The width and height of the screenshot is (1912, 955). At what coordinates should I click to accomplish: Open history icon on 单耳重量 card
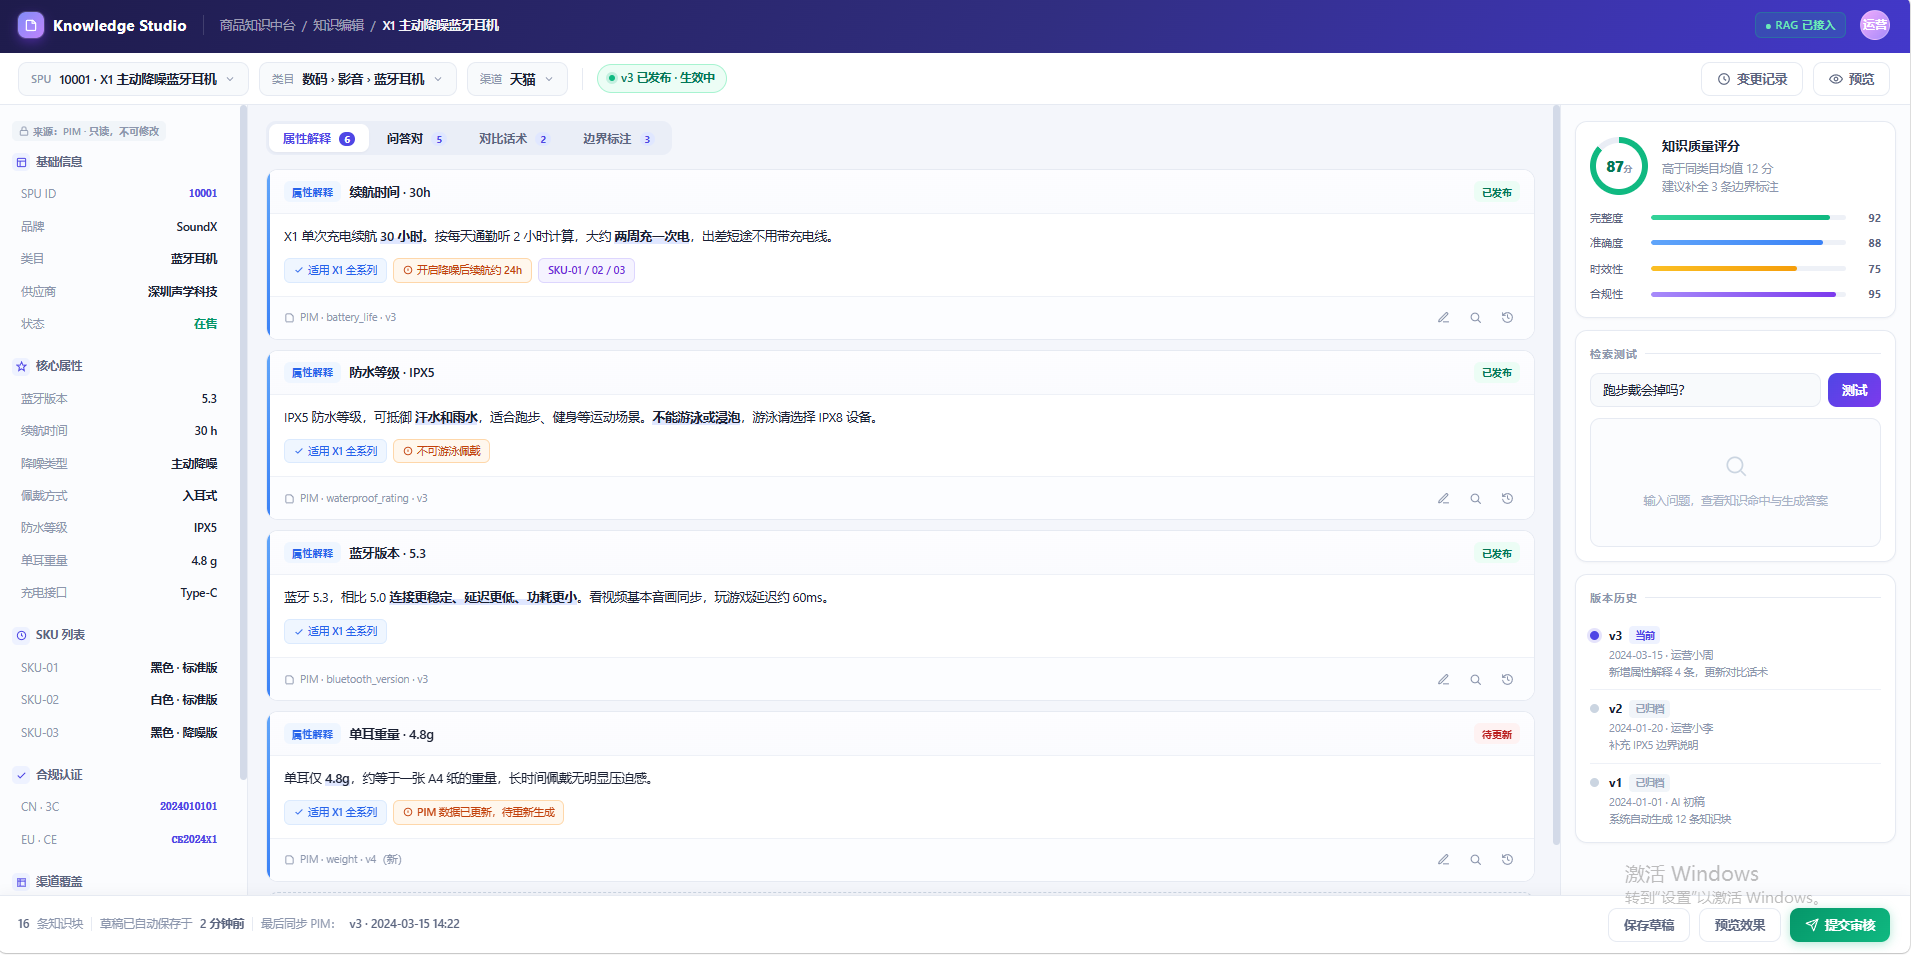[1507, 859]
